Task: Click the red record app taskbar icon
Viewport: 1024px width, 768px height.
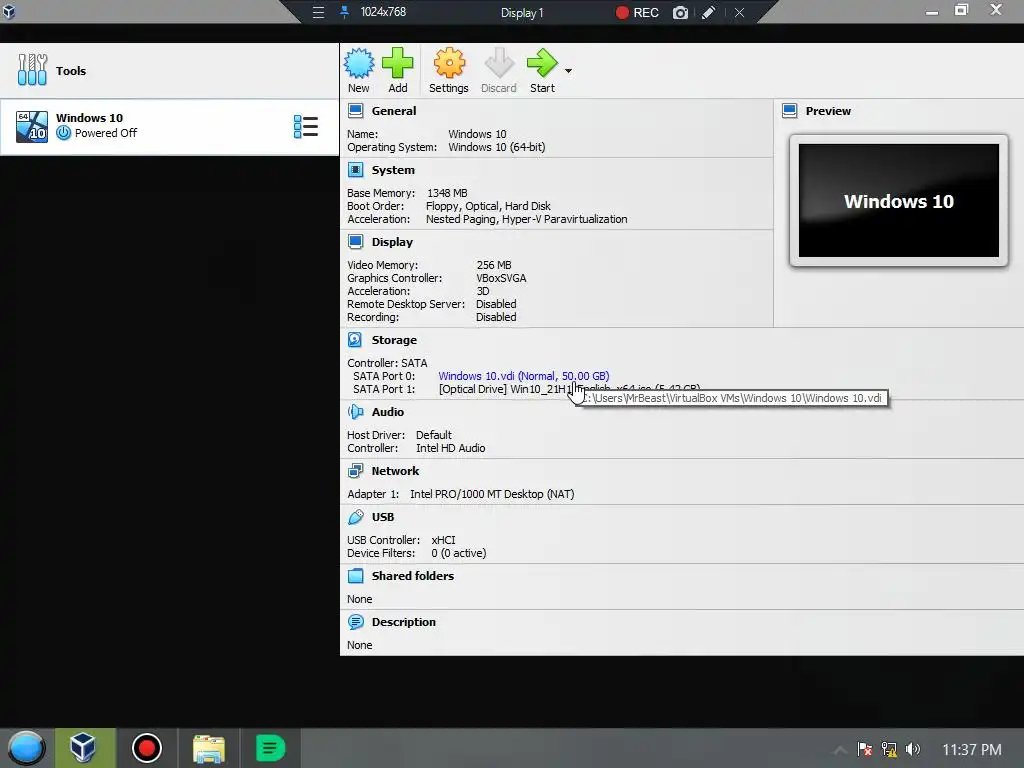Action: [x=146, y=748]
